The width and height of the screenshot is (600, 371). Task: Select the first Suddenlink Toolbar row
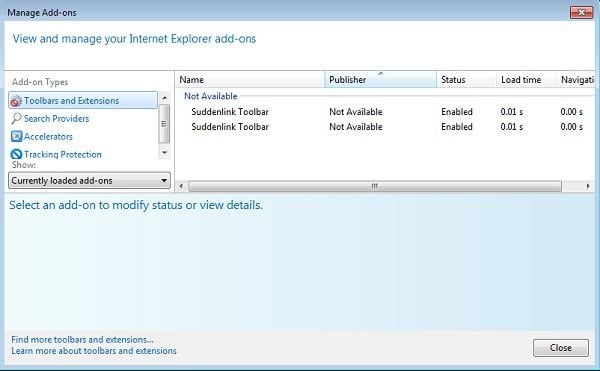tap(385, 112)
